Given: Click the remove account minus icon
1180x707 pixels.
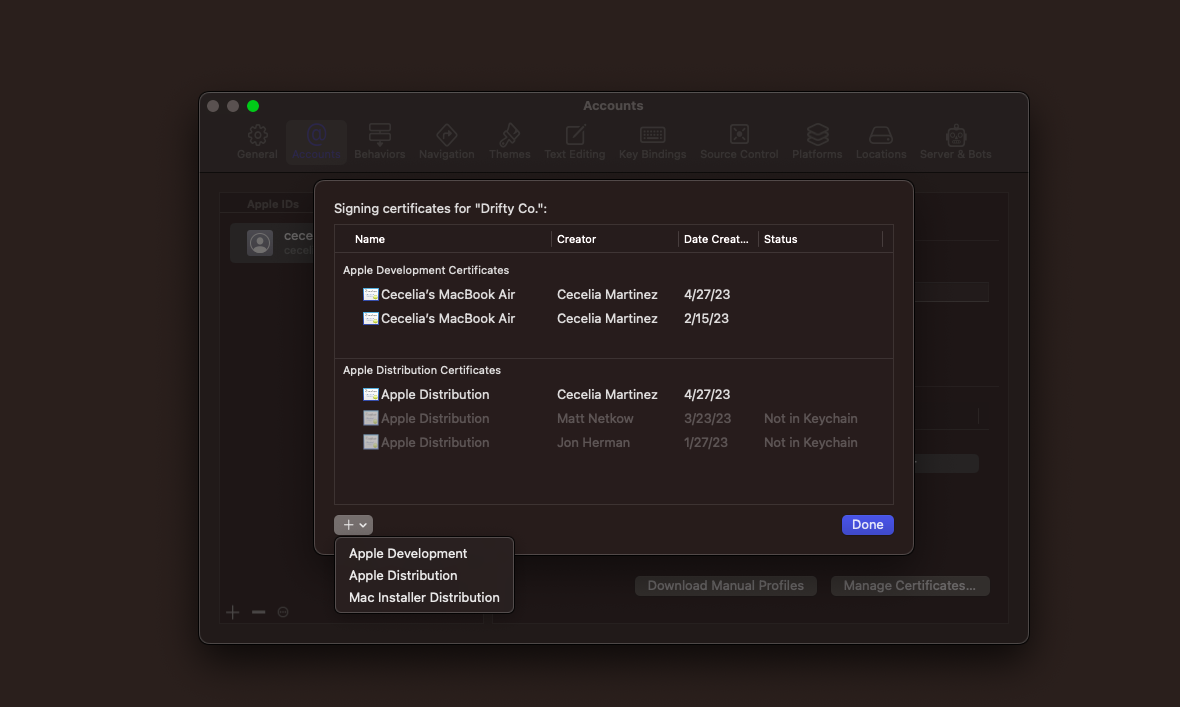Looking at the screenshot, I should point(258,612).
